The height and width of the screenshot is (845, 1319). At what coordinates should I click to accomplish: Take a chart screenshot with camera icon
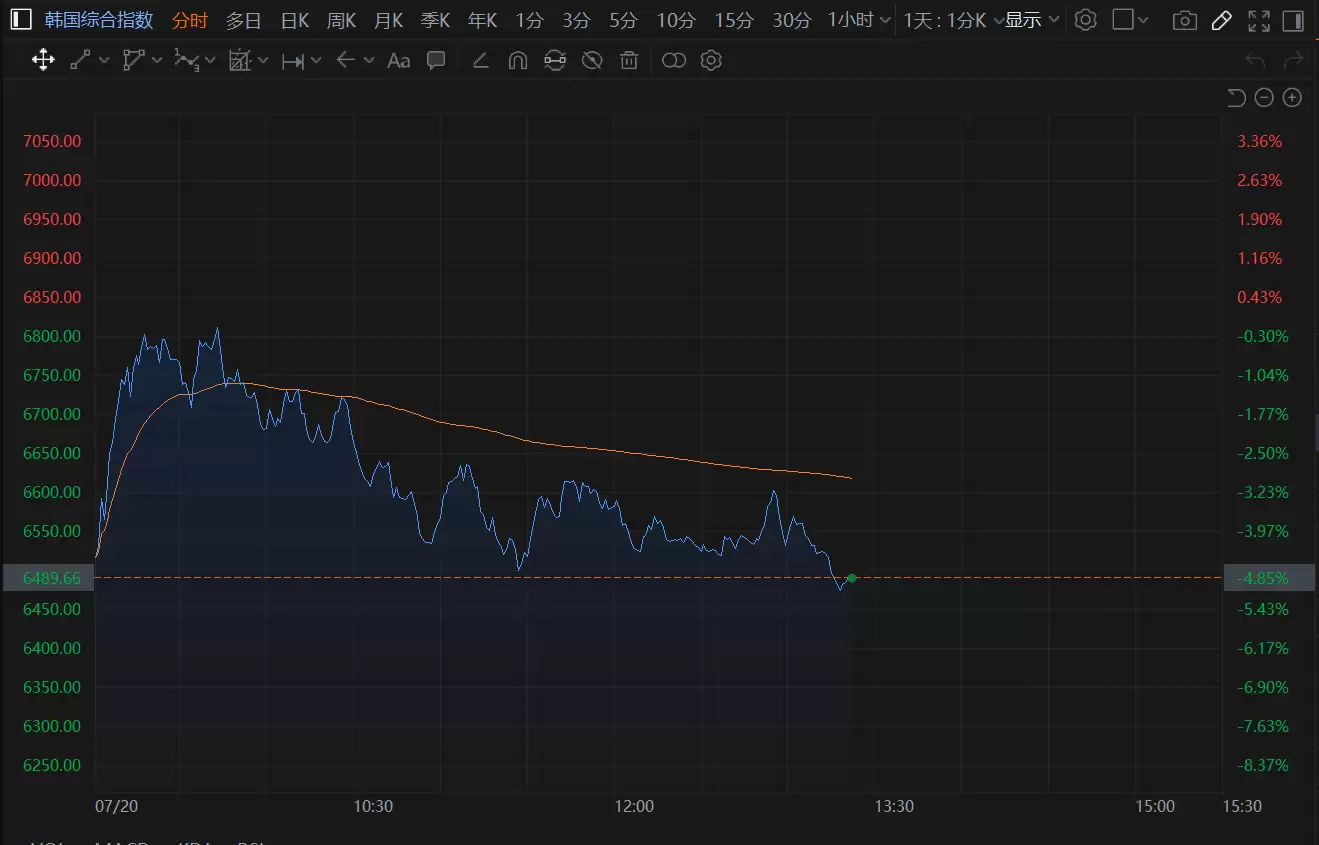[x=1185, y=20]
